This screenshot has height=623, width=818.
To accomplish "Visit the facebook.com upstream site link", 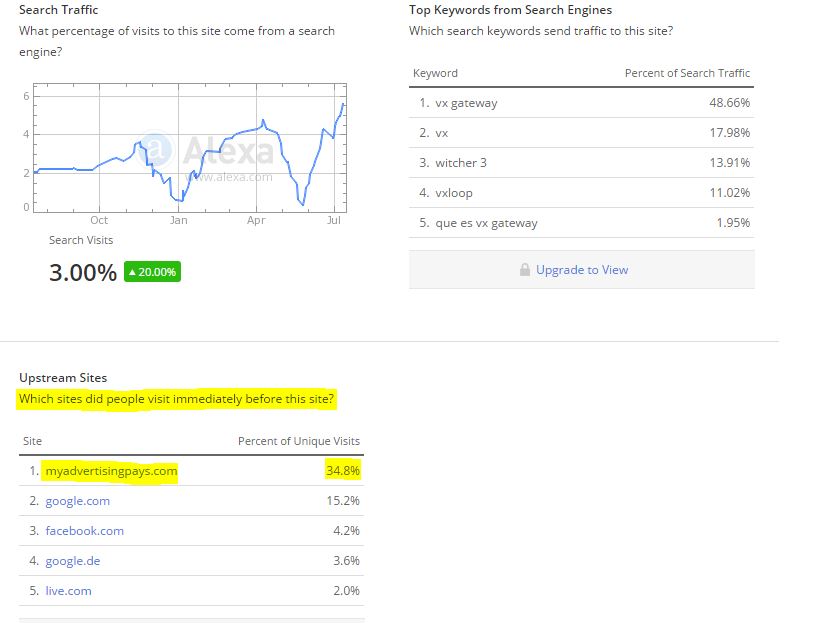I will (x=85, y=531).
